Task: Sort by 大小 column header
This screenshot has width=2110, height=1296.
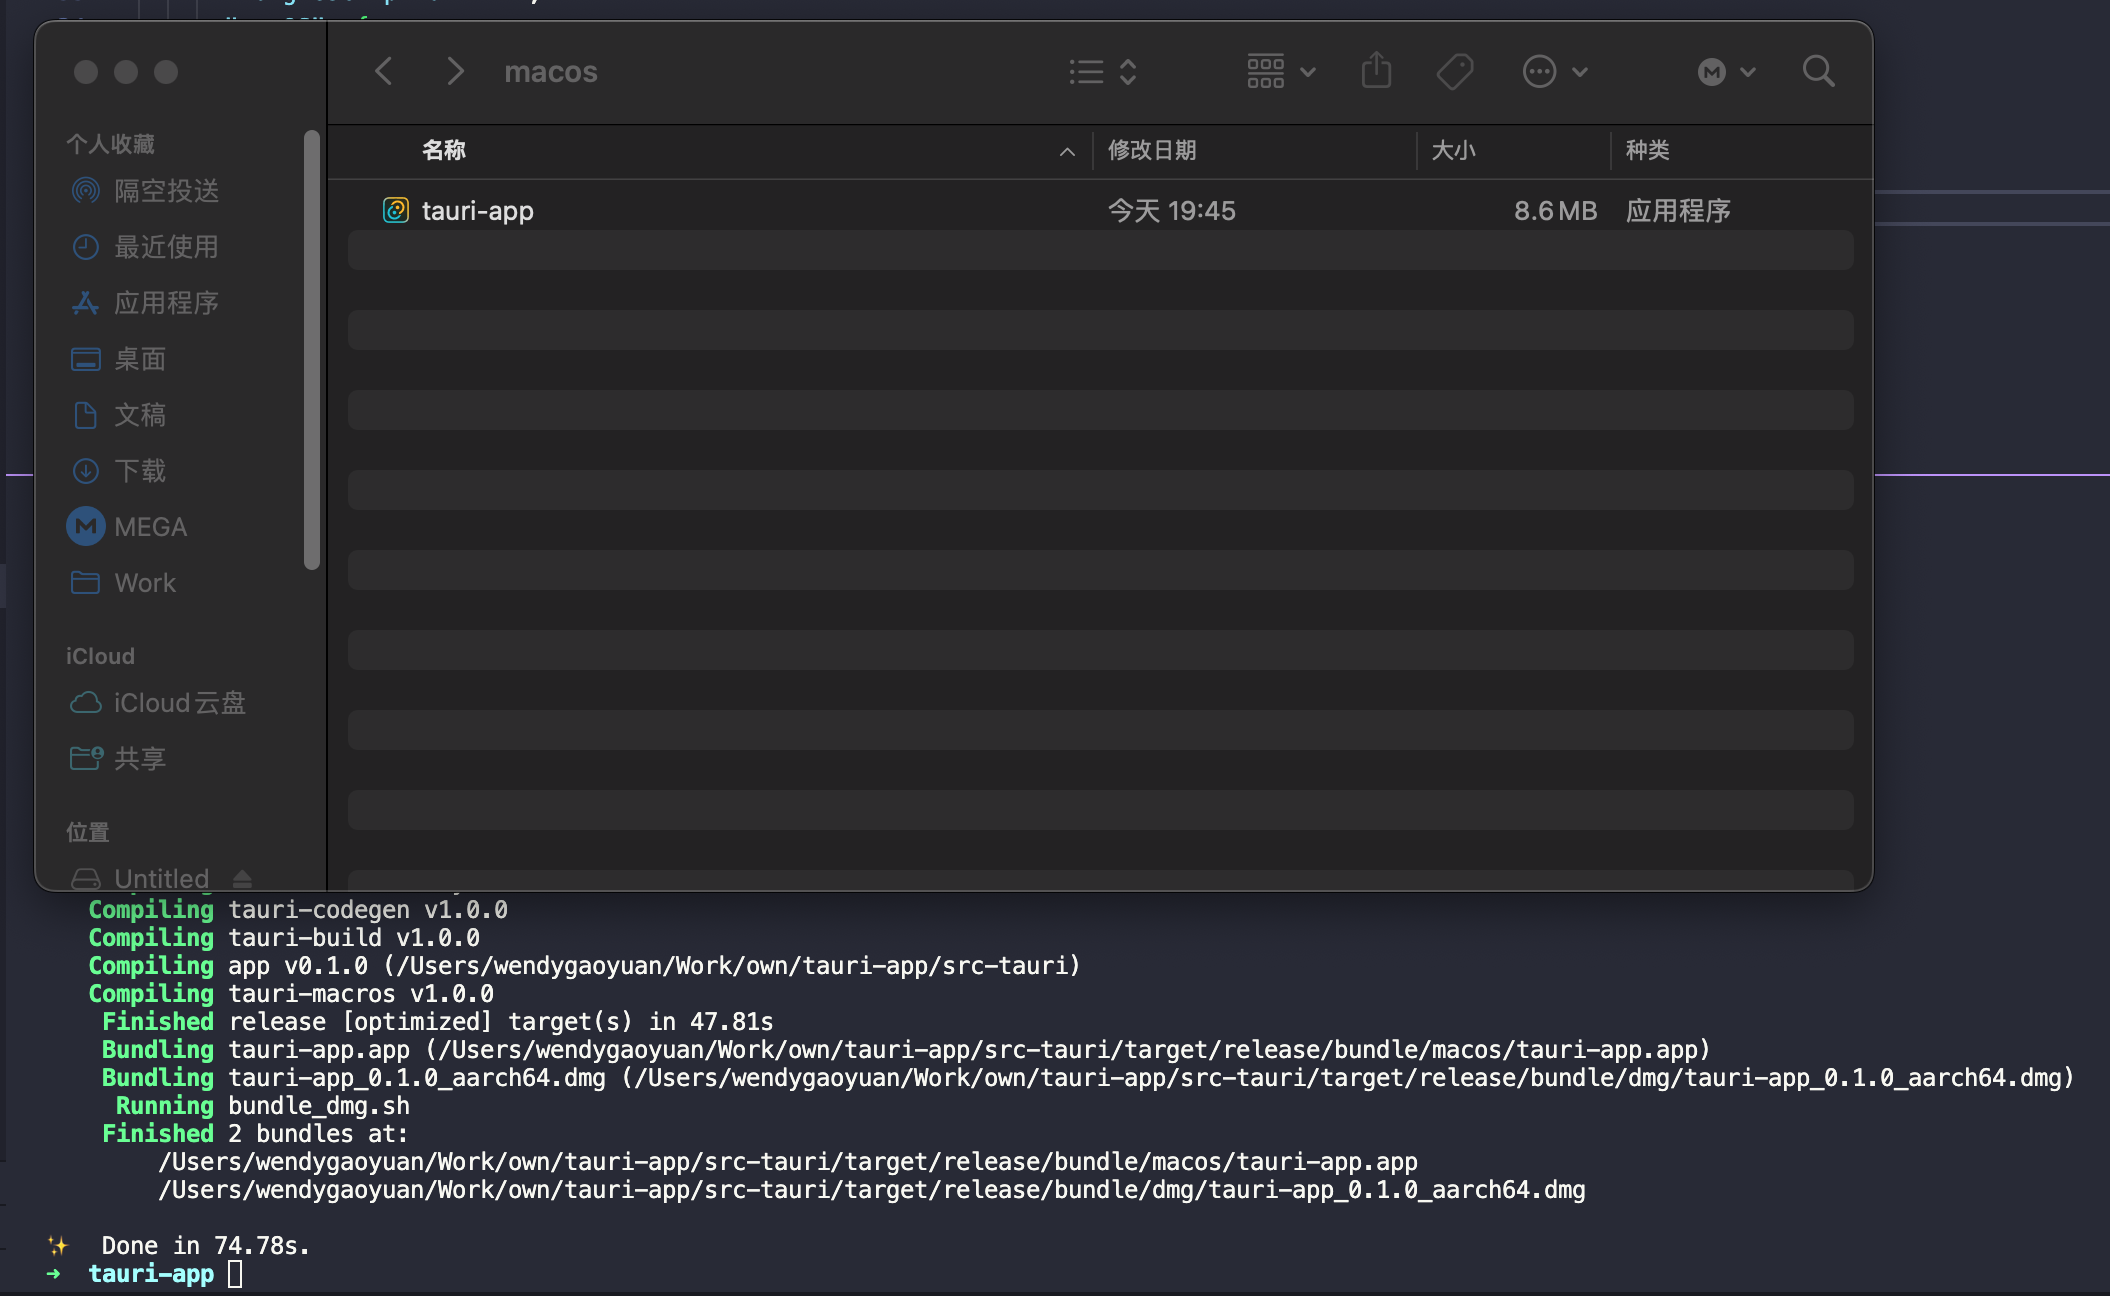Action: coord(1453,150)
